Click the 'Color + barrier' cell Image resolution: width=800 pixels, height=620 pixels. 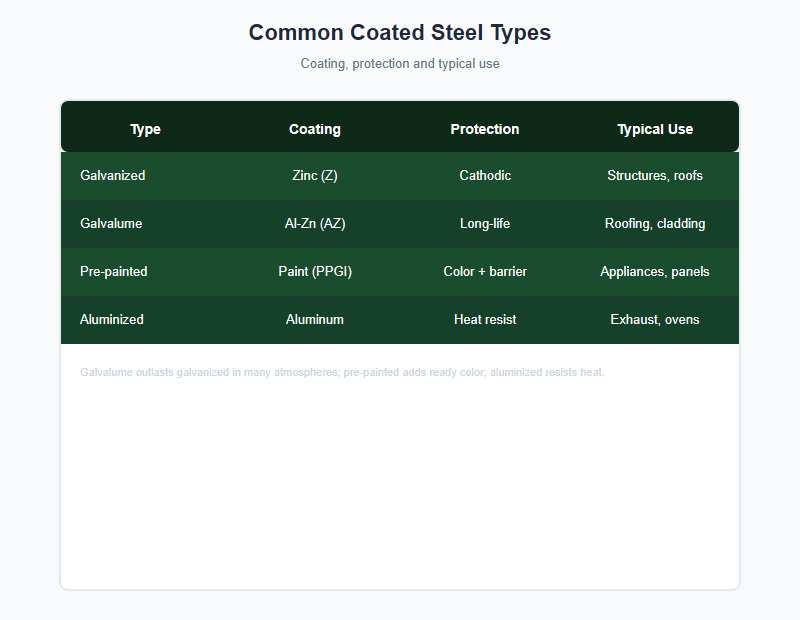tap(485, 271)
